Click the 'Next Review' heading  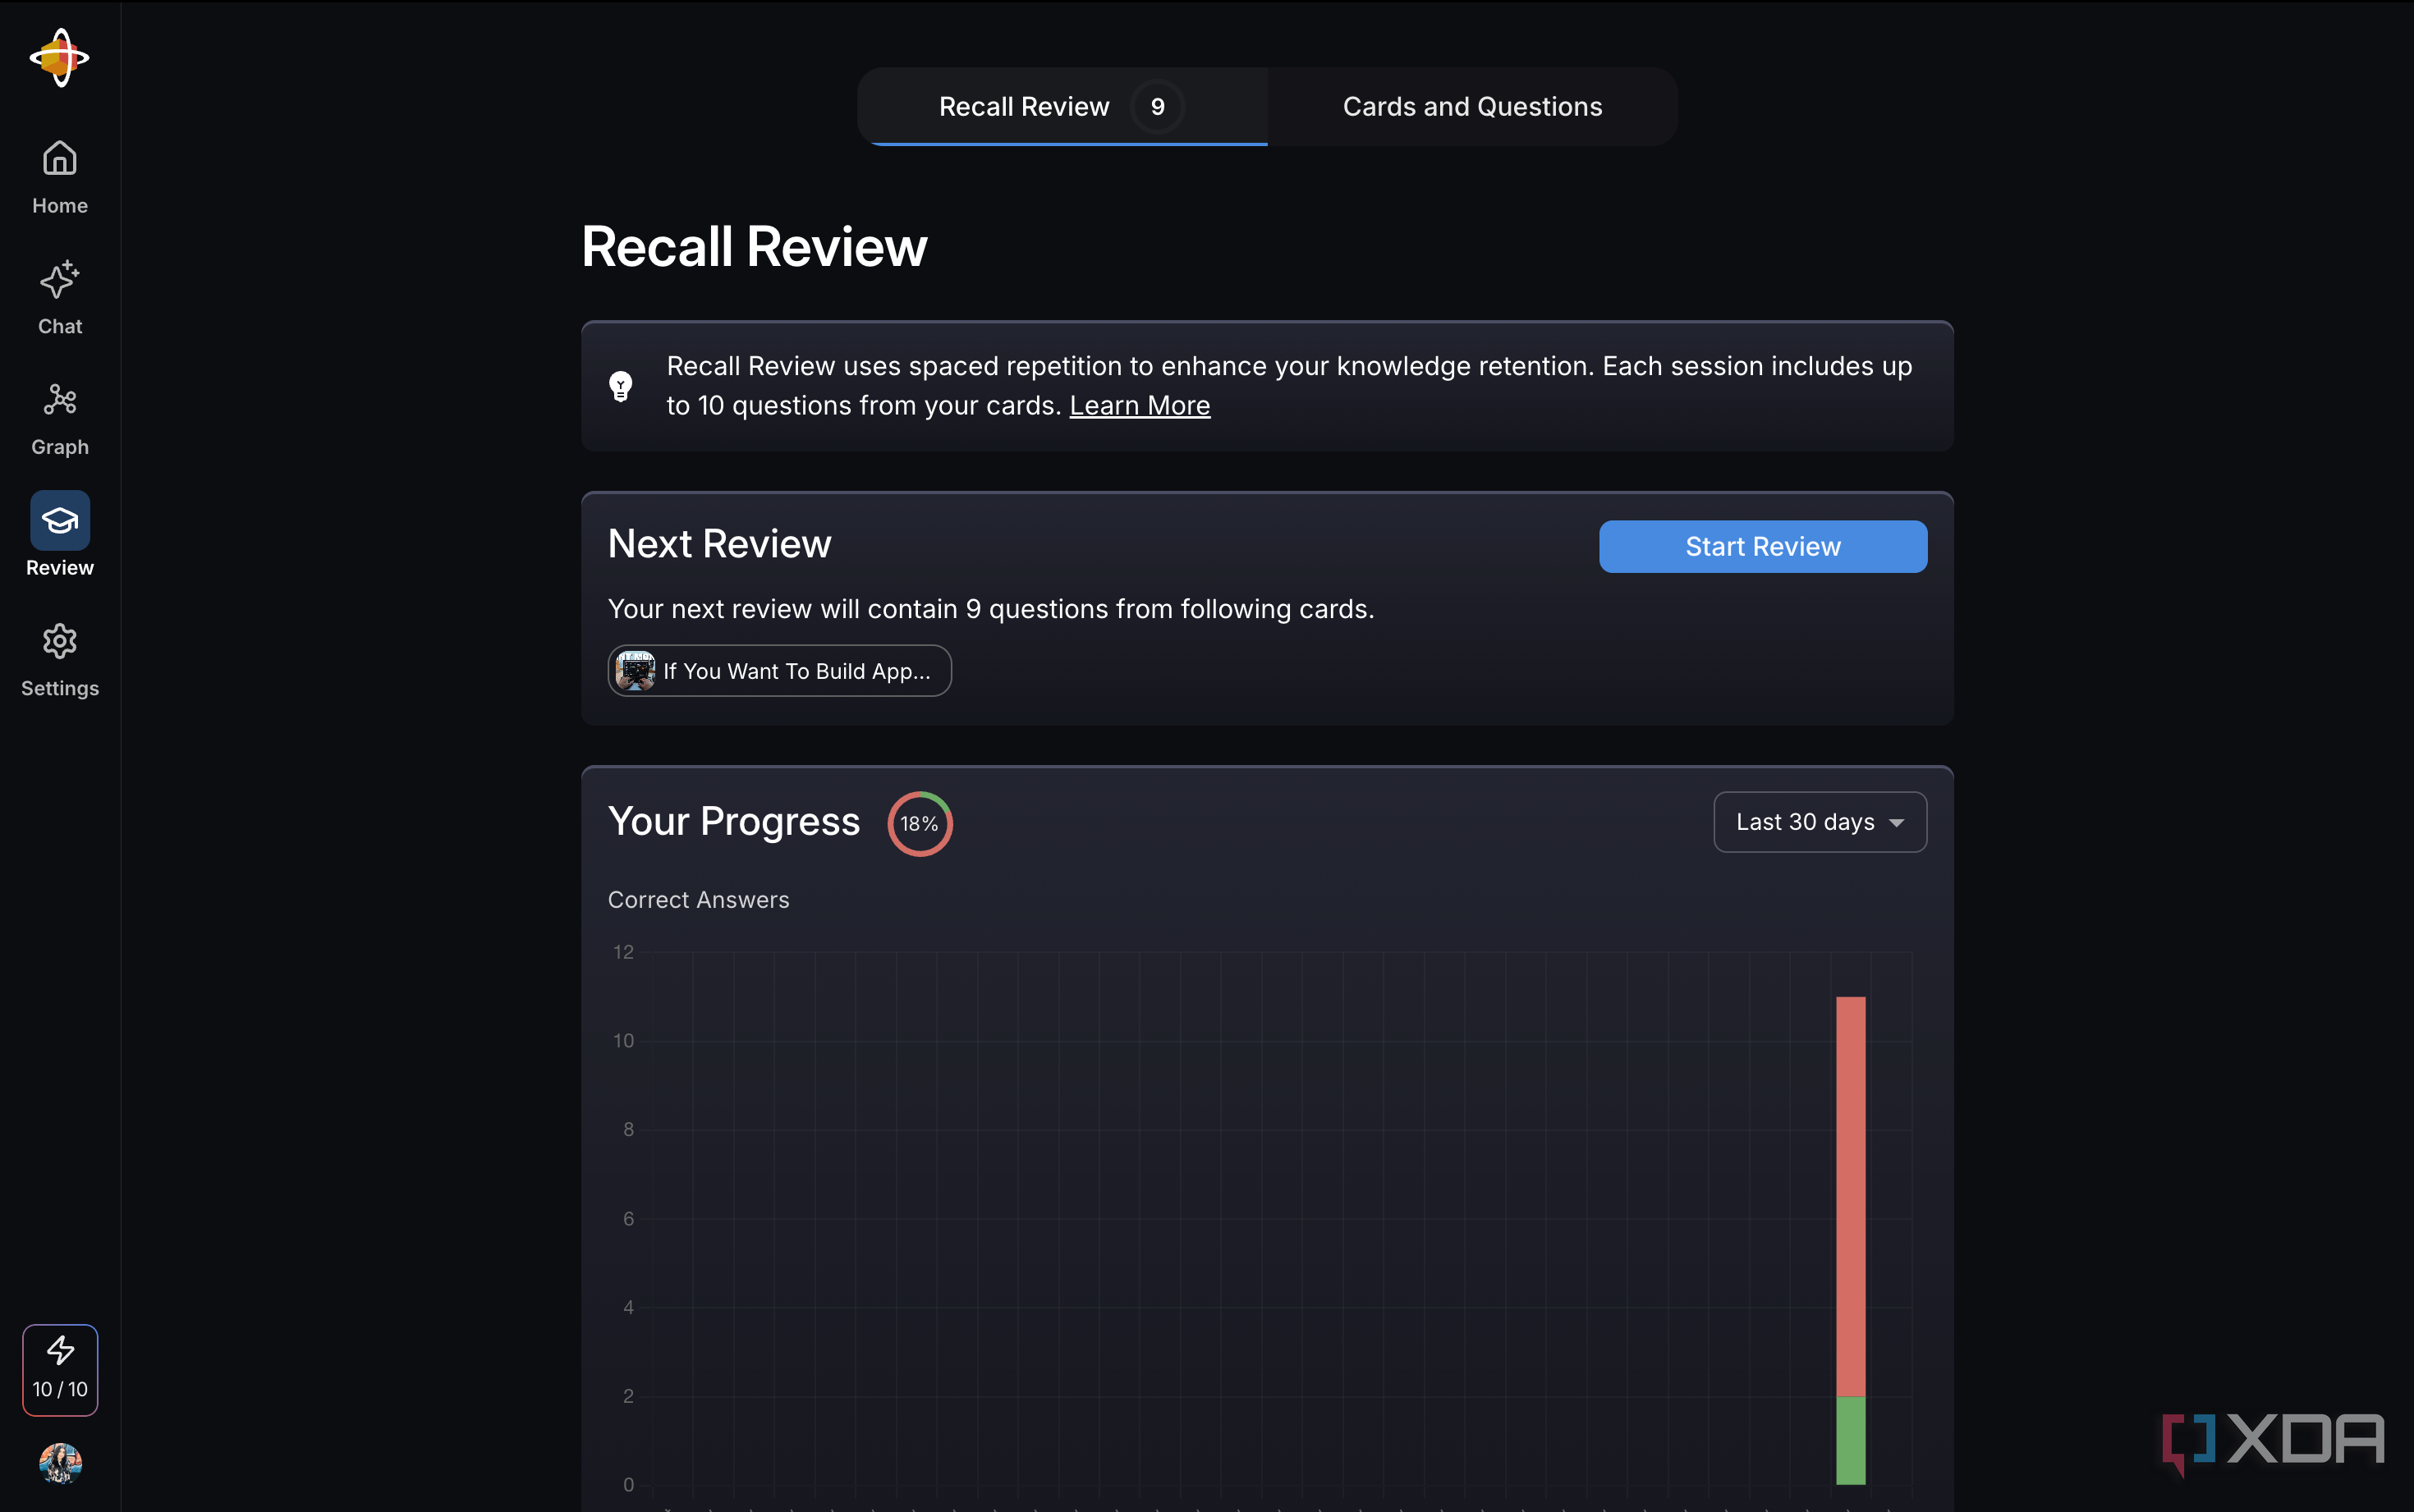(719, 544)
